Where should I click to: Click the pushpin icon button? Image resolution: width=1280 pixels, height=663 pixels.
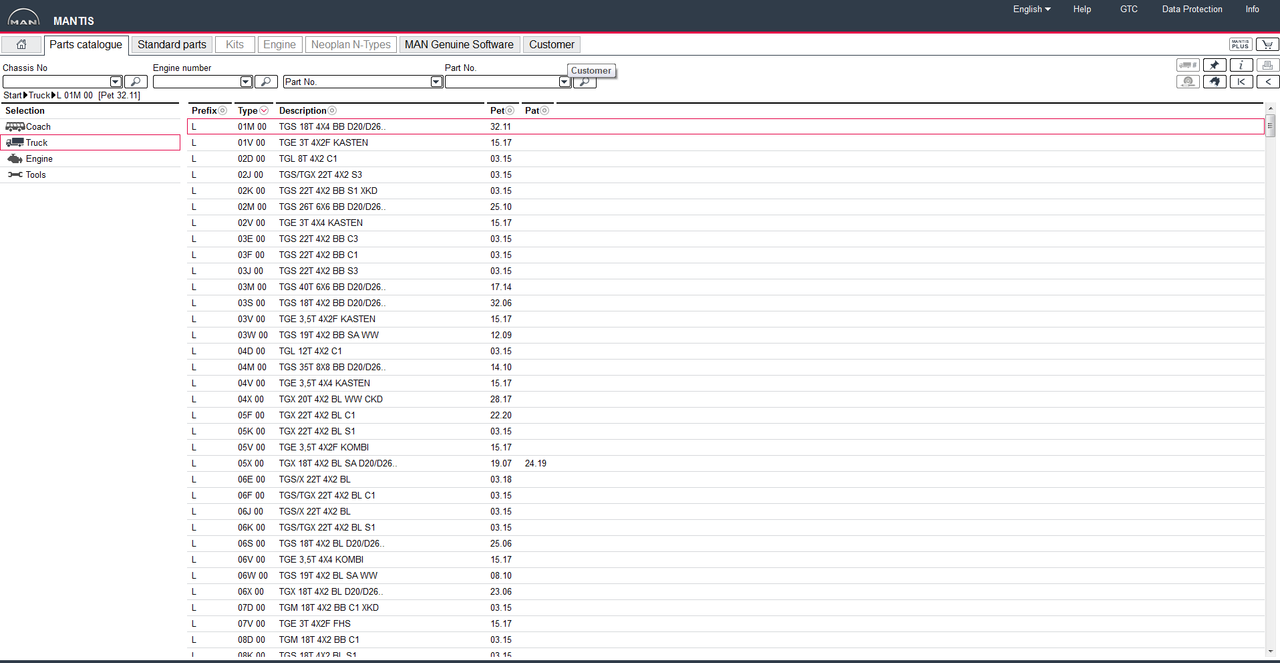tap(1214, 65)
